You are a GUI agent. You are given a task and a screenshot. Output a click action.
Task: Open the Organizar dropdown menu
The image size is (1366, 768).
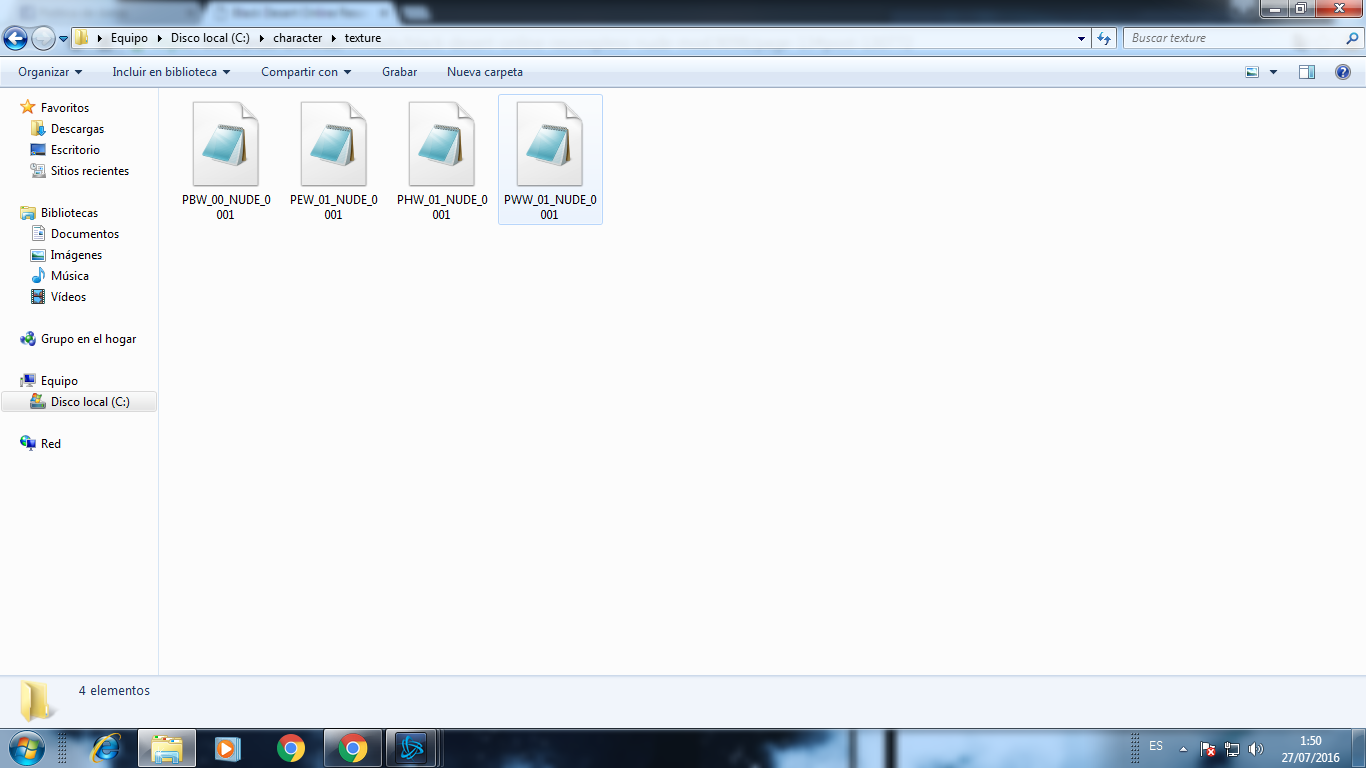tap(50, 72)
